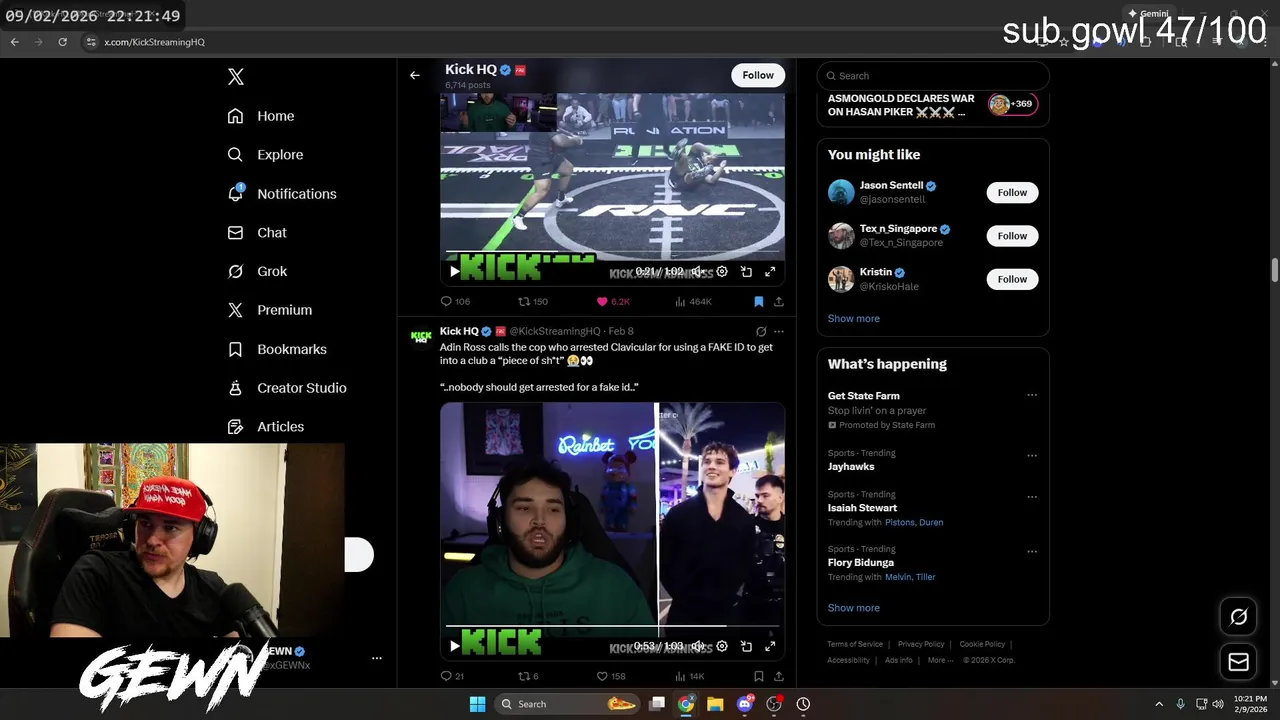Open File Explorer from the taskbar
The width and height of the screenshot is (1280, 720).
point(715,704)
